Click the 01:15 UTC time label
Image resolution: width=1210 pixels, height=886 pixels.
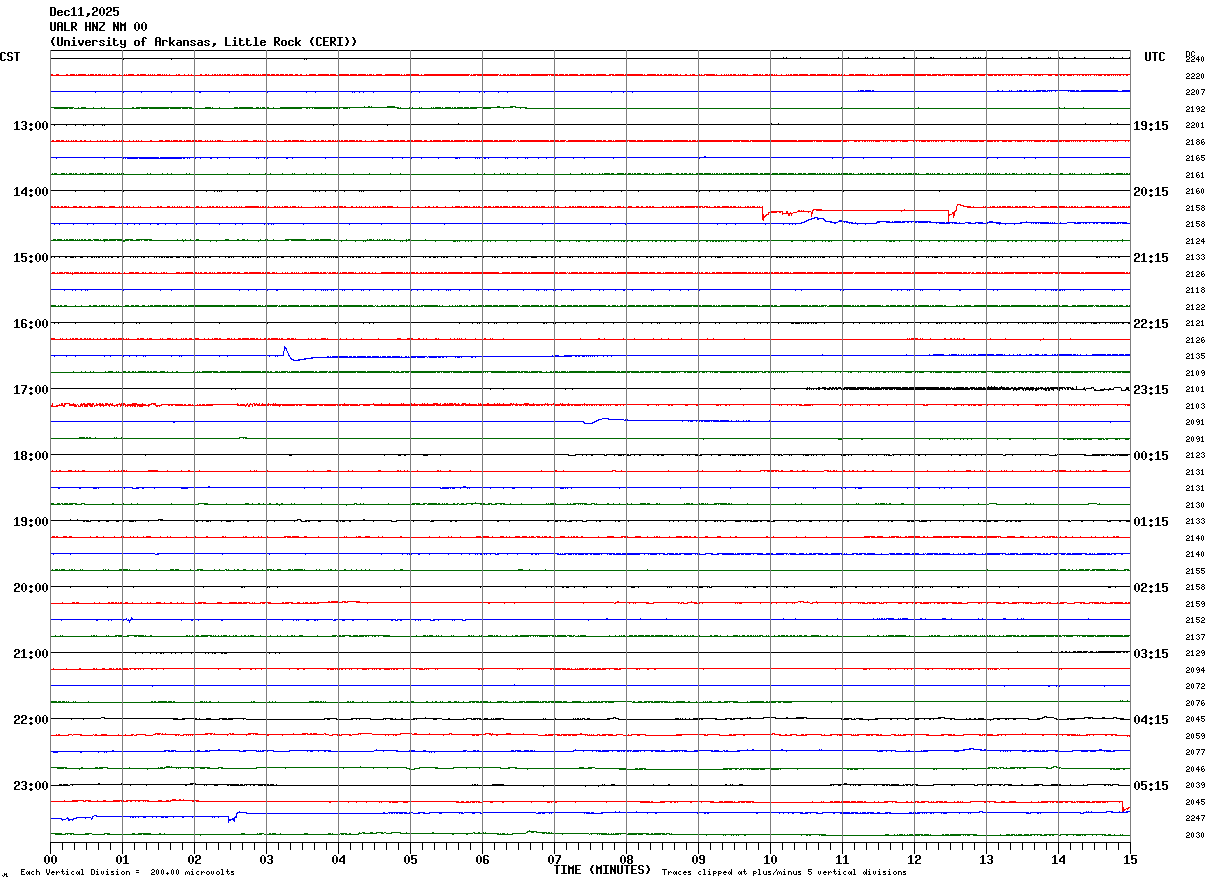point(1151,521)
